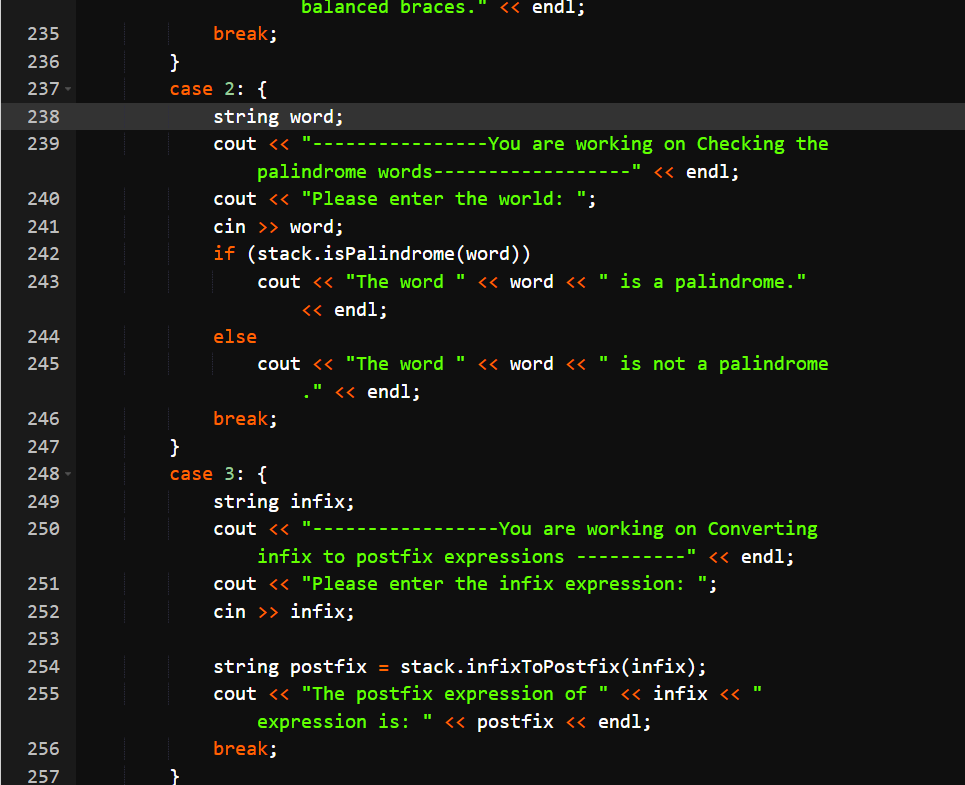Click the string keyword on line 249
The height and width of the screenshot is (785, 965).
coord(245,501)
